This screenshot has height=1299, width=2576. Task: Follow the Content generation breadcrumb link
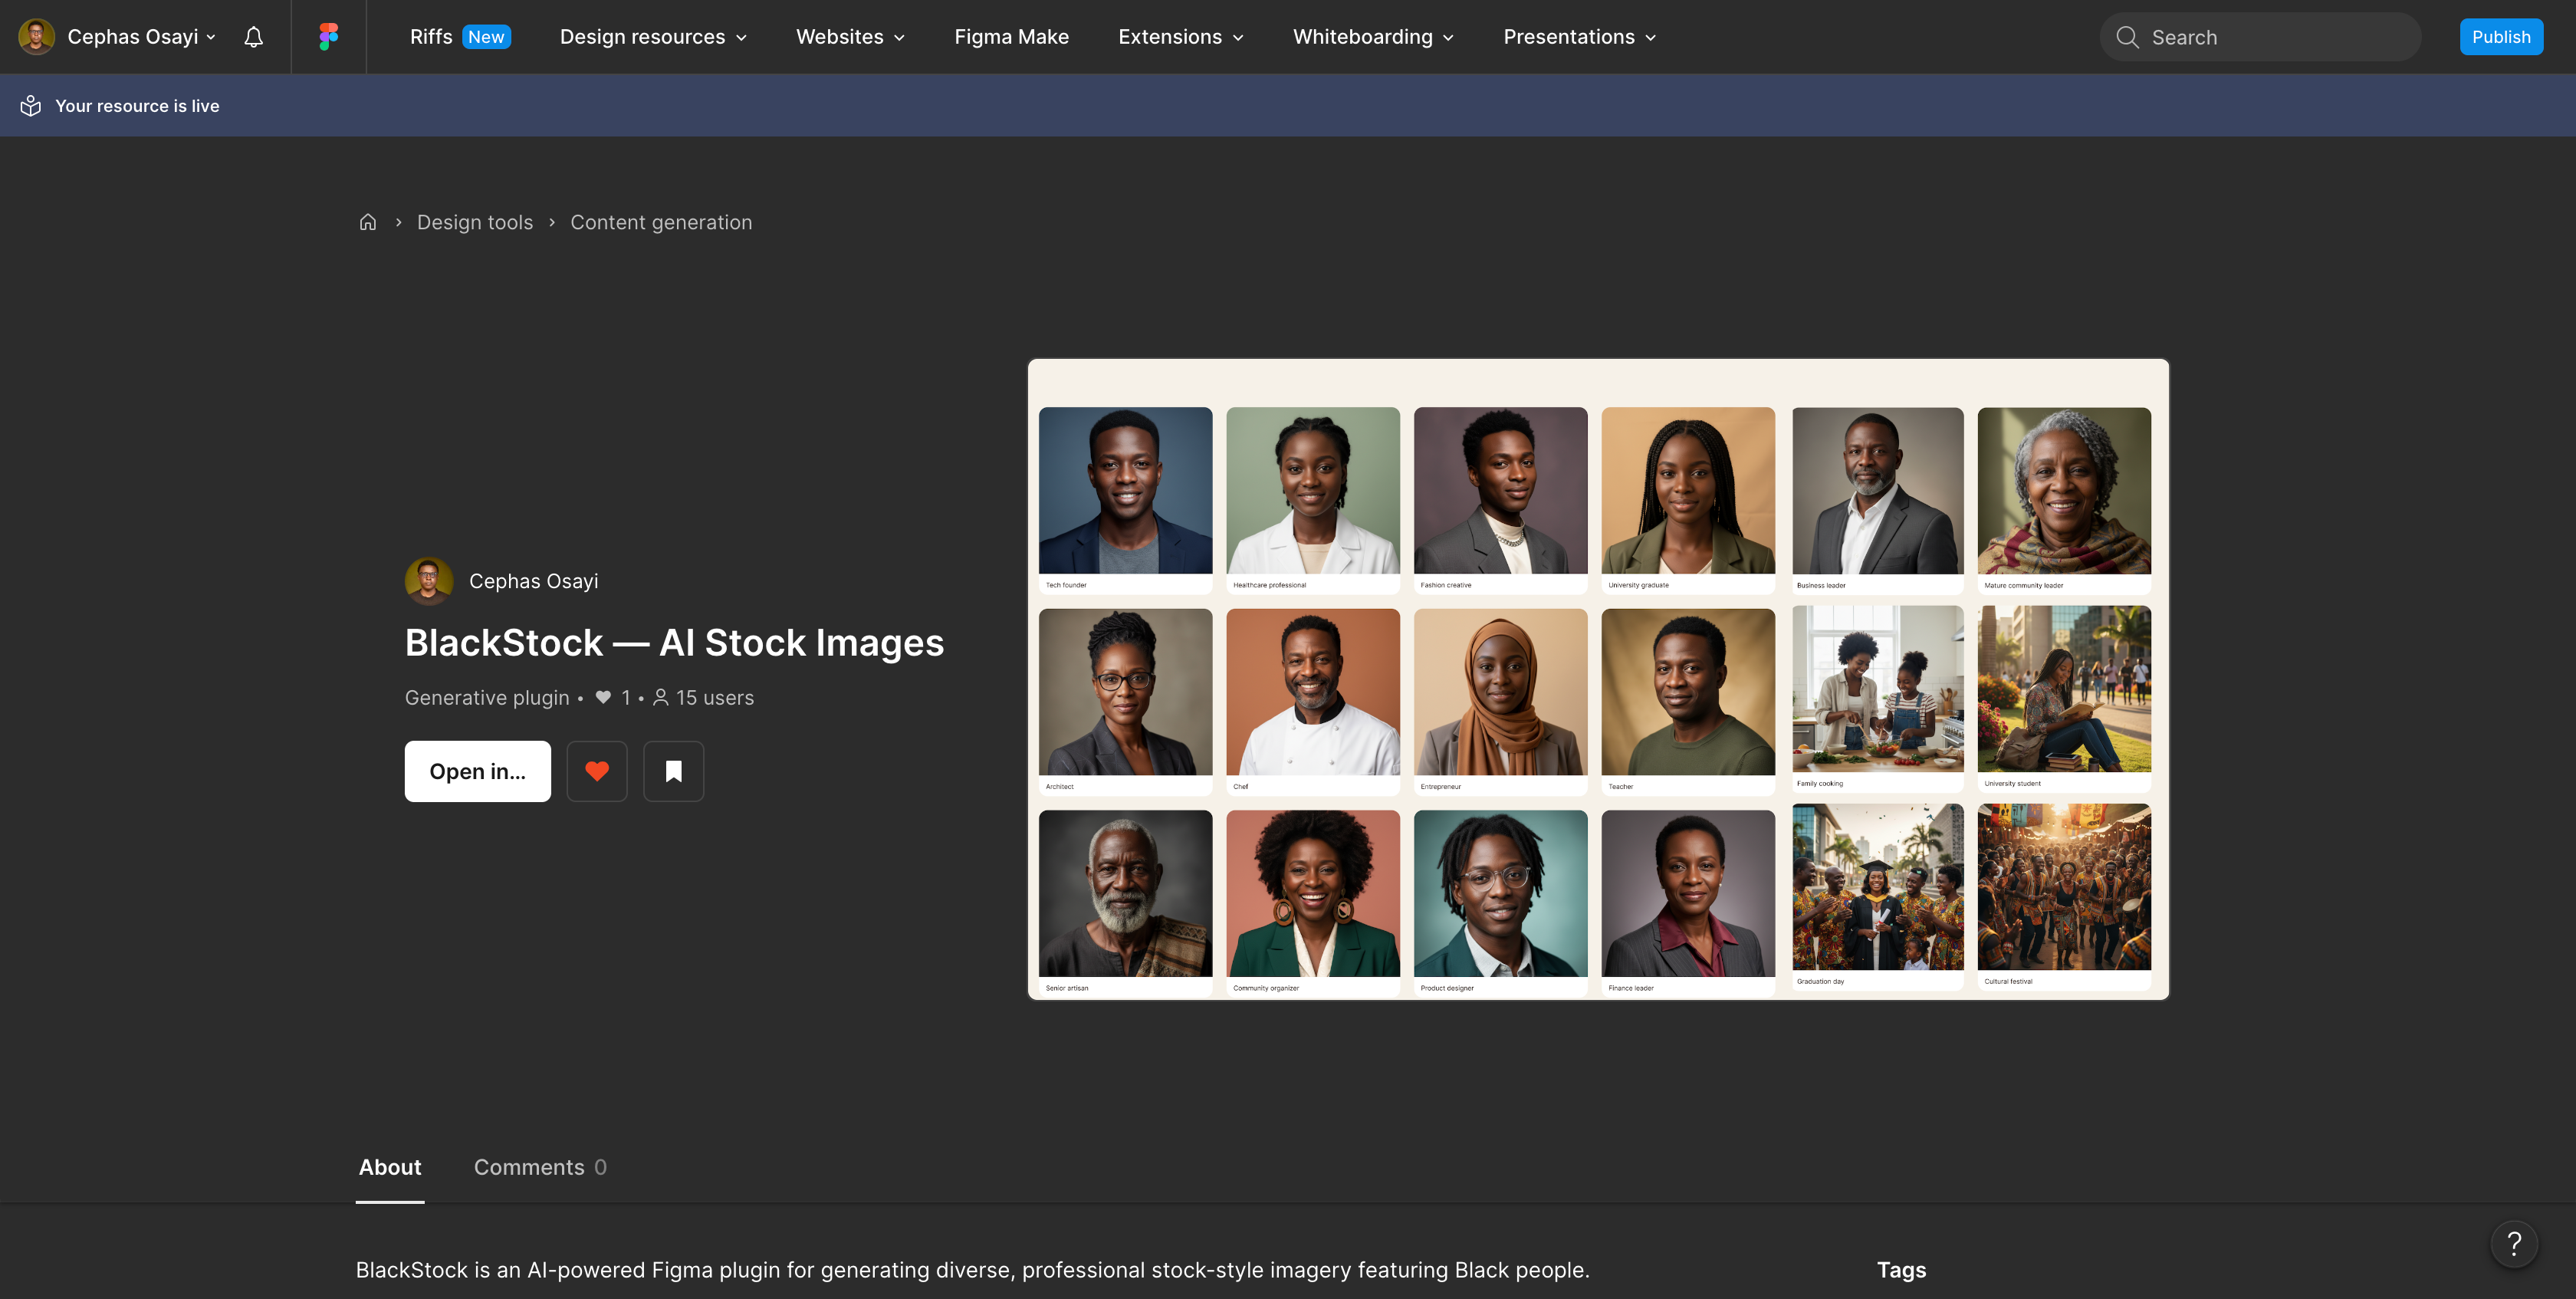[x=661, y=222]
